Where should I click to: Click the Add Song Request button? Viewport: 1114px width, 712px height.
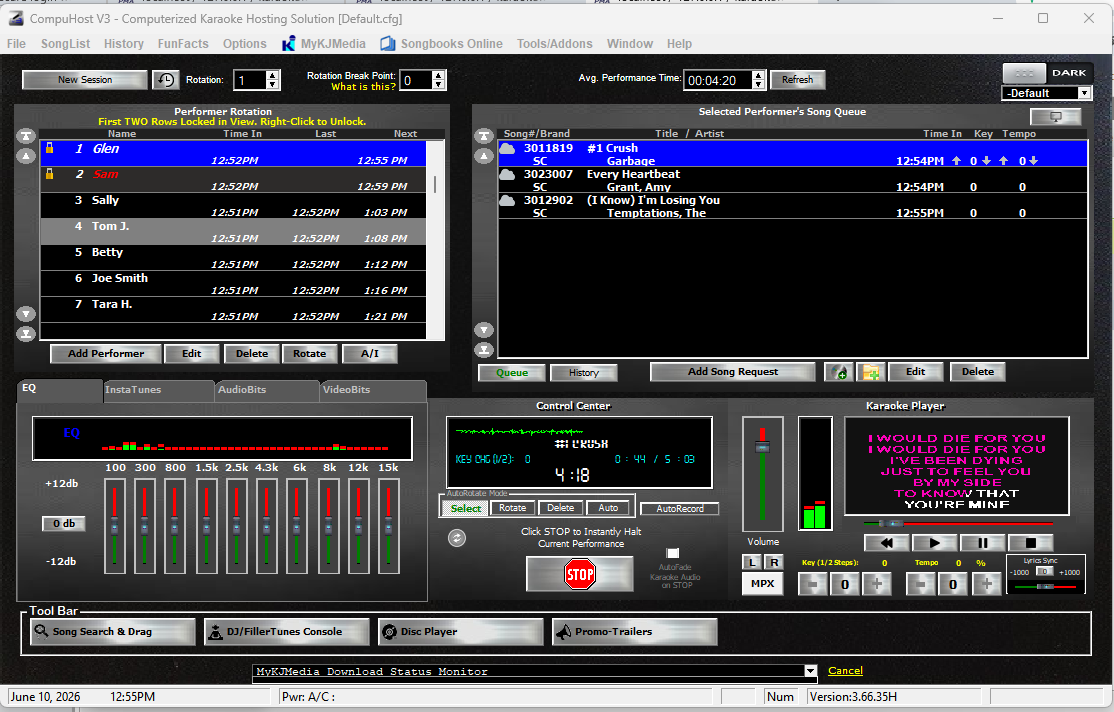click(x=732, y=372)
